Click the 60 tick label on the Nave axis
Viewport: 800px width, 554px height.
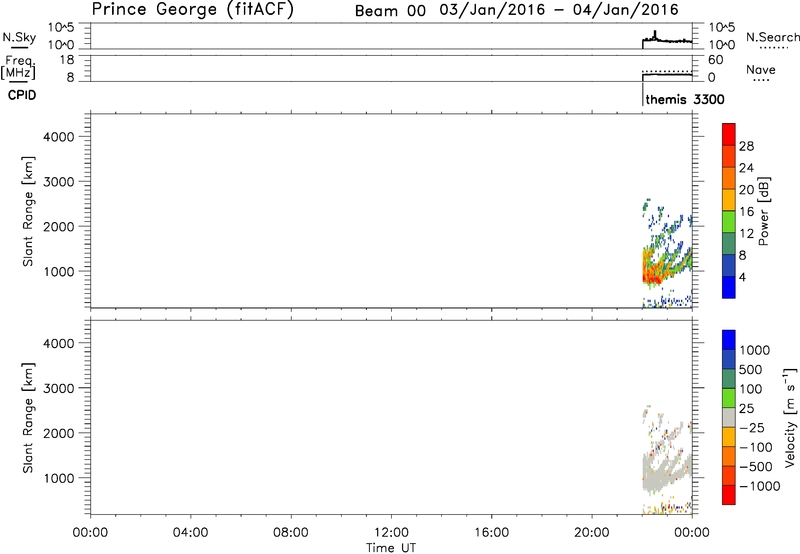point(715,60)
